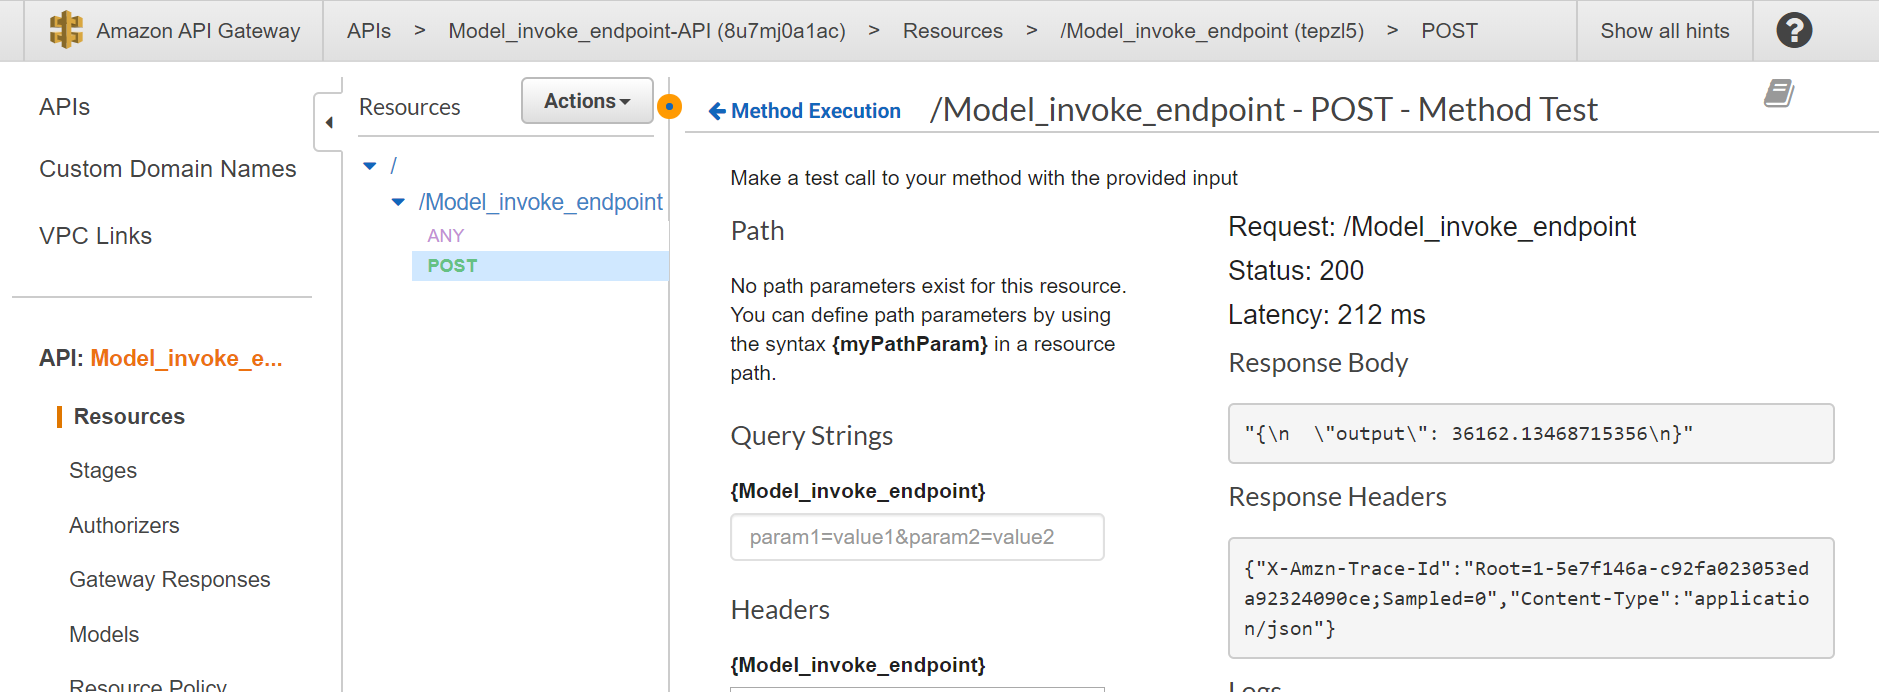Select the POST method in resource tree
1879x692 pixels.
tap(452, 266)
